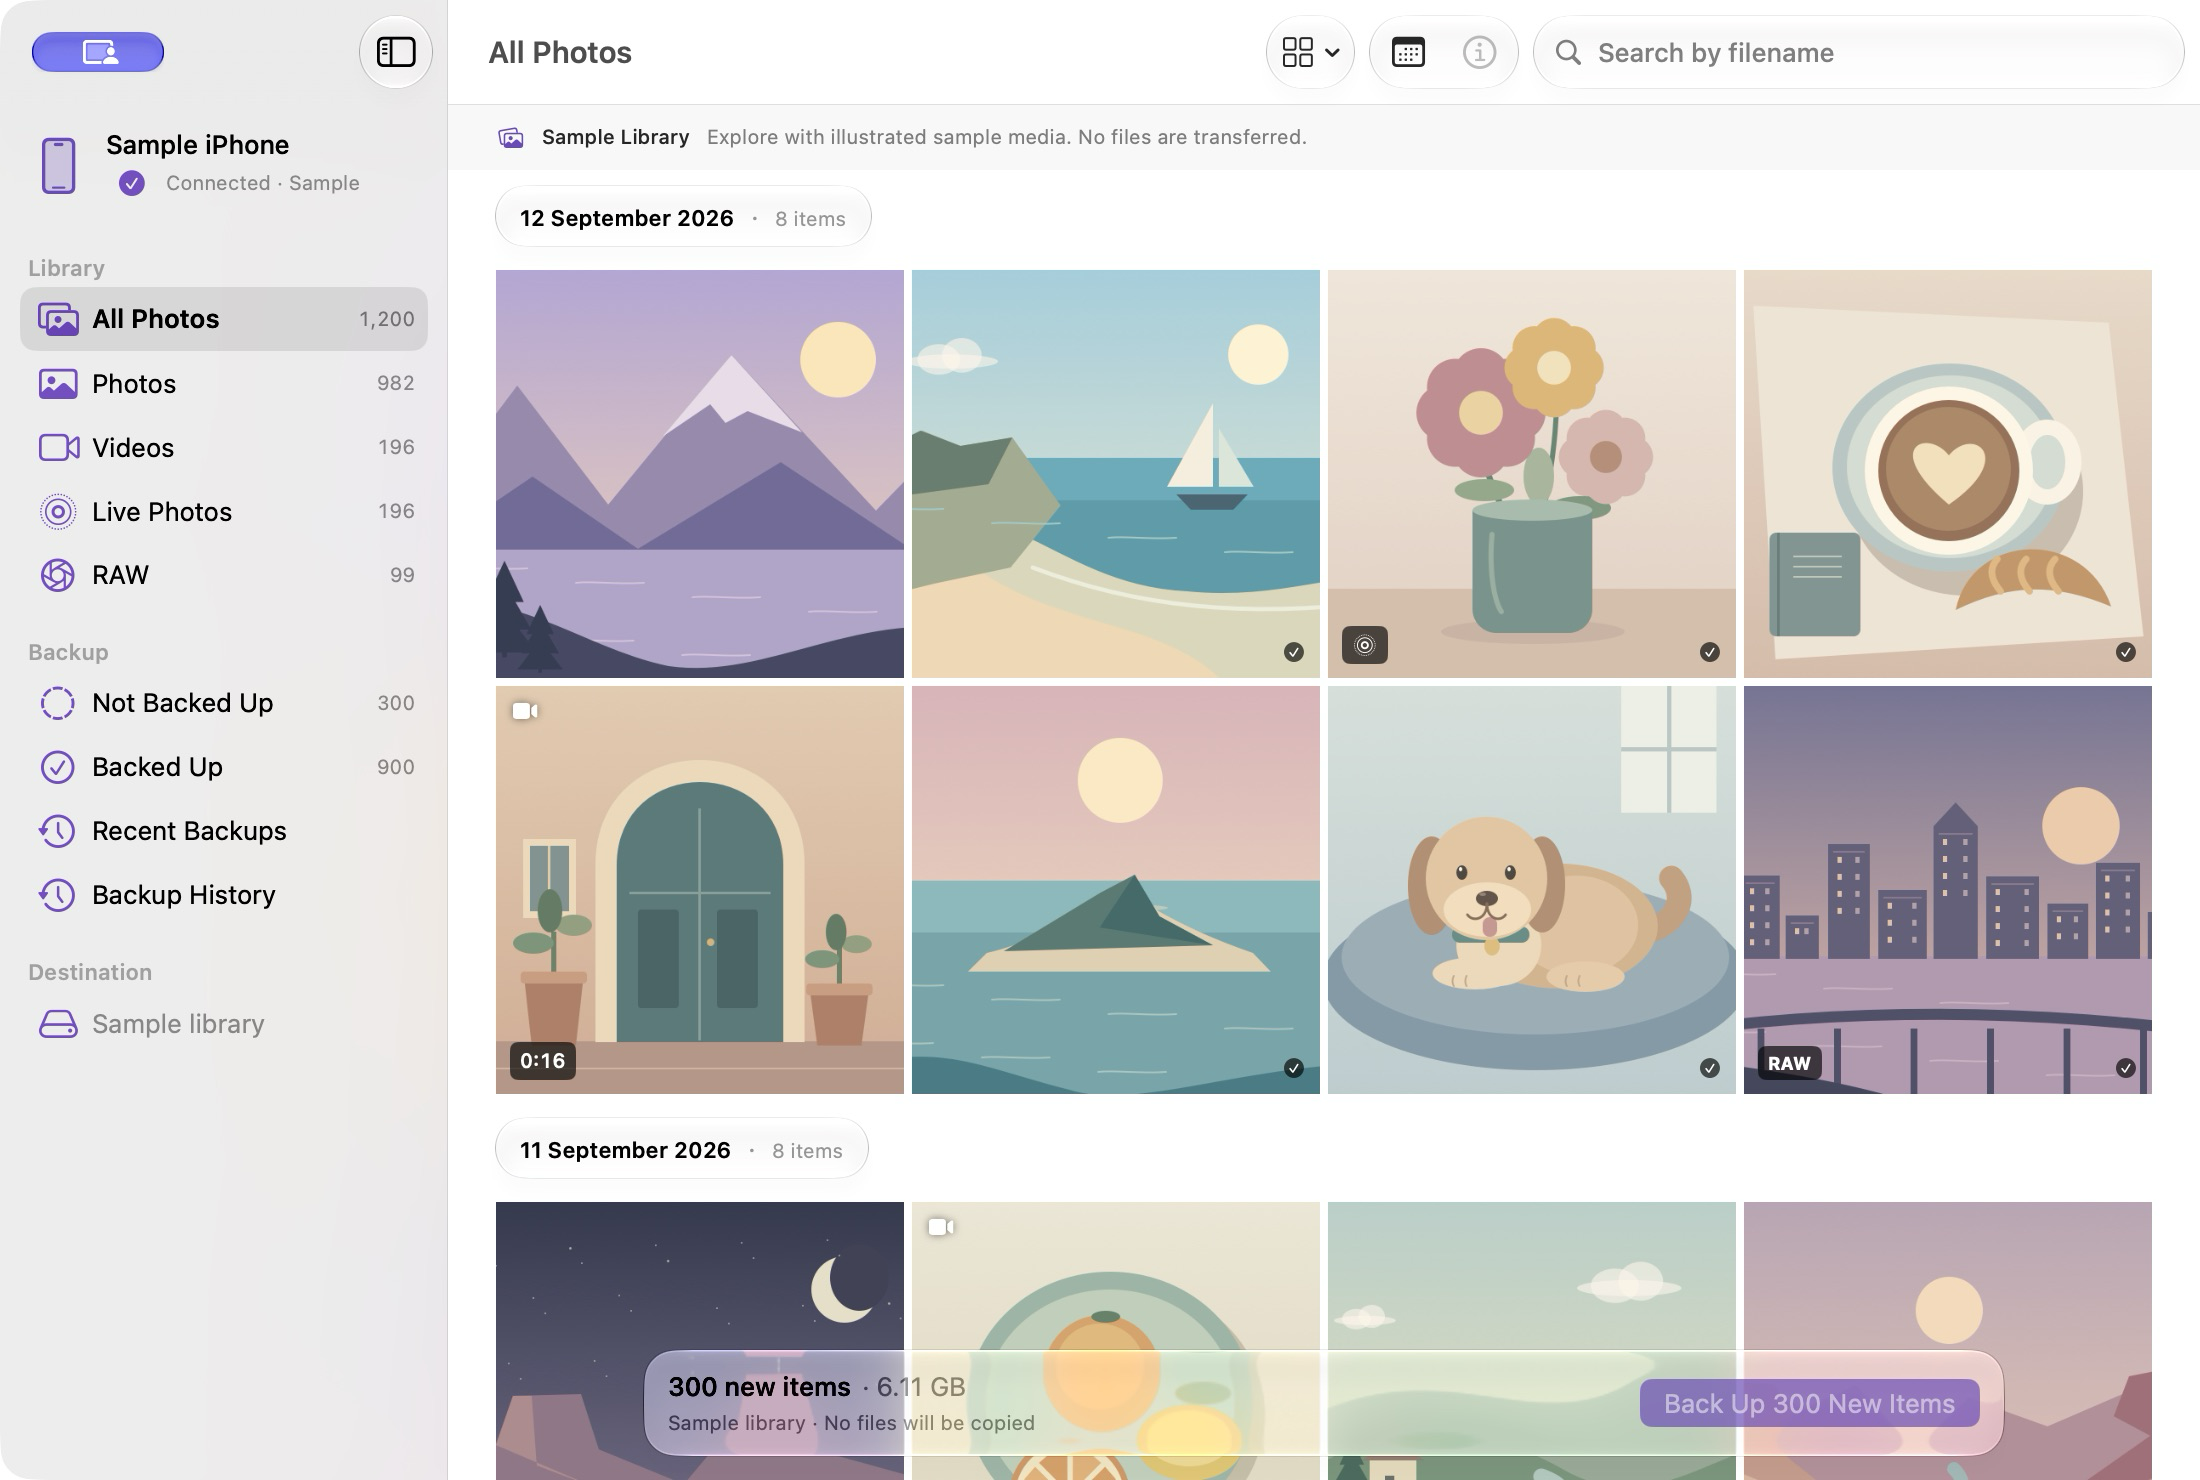This screenshot has width=2200, height=1480.
Task: Select All Photos in the sidebar
Action: pos(224,319)
